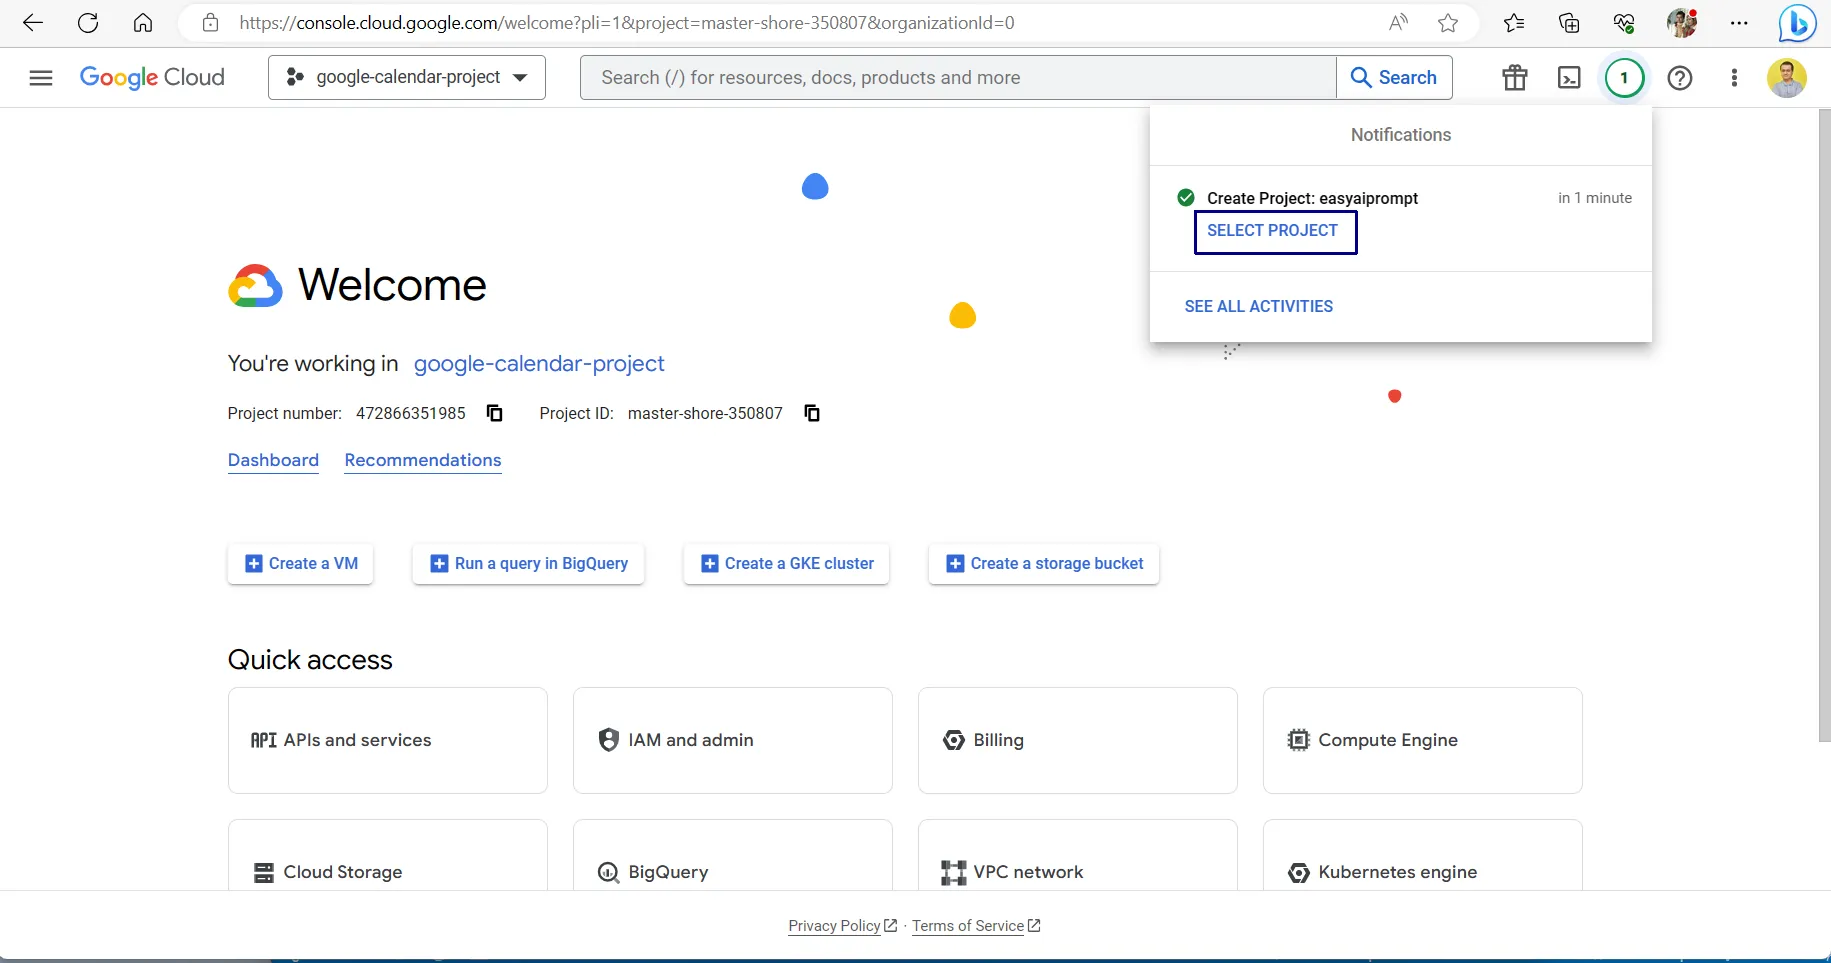The height and width of the screenshot is (963, 1831).
Task: Open the google-calendar-project link
Action: (539, 364)
